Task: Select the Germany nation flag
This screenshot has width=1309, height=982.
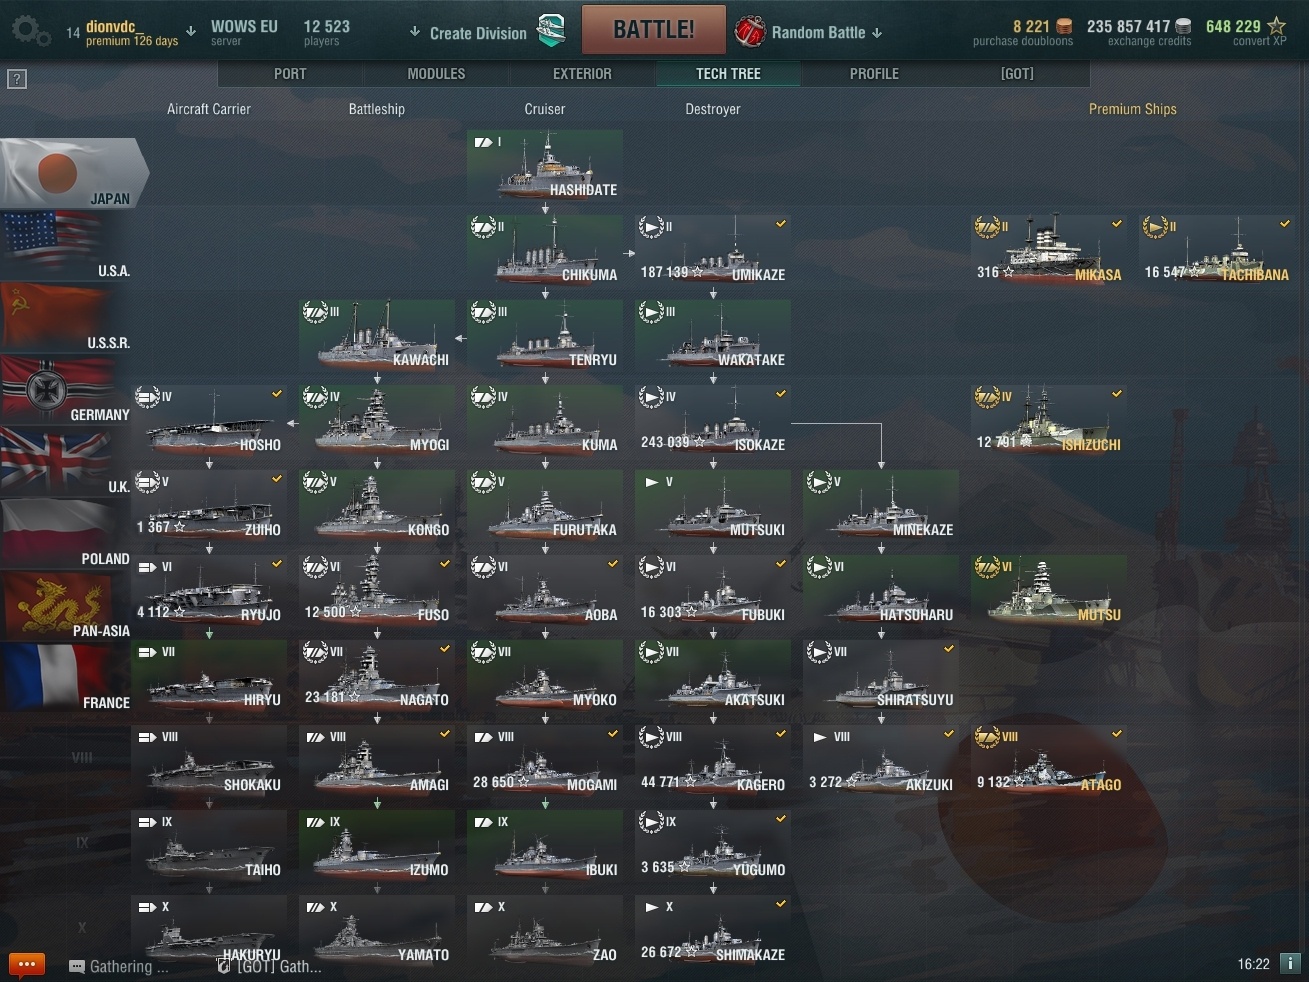Action: 66,390
